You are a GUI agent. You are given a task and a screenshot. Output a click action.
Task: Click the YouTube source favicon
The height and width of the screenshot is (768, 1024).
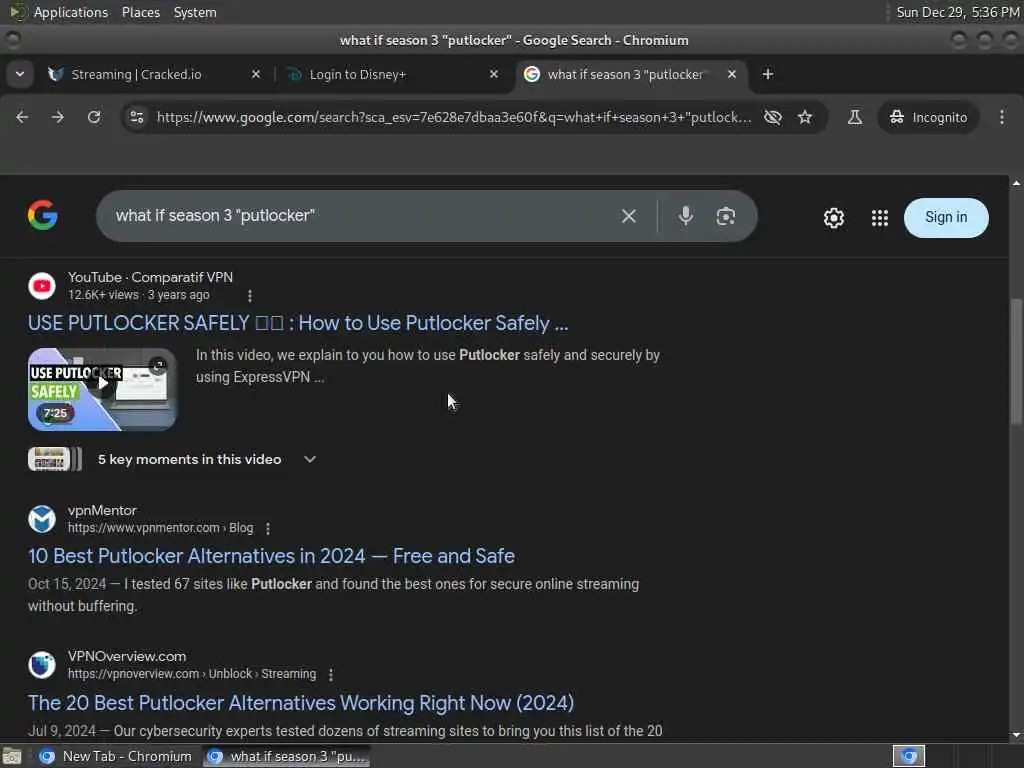(42, 286)
